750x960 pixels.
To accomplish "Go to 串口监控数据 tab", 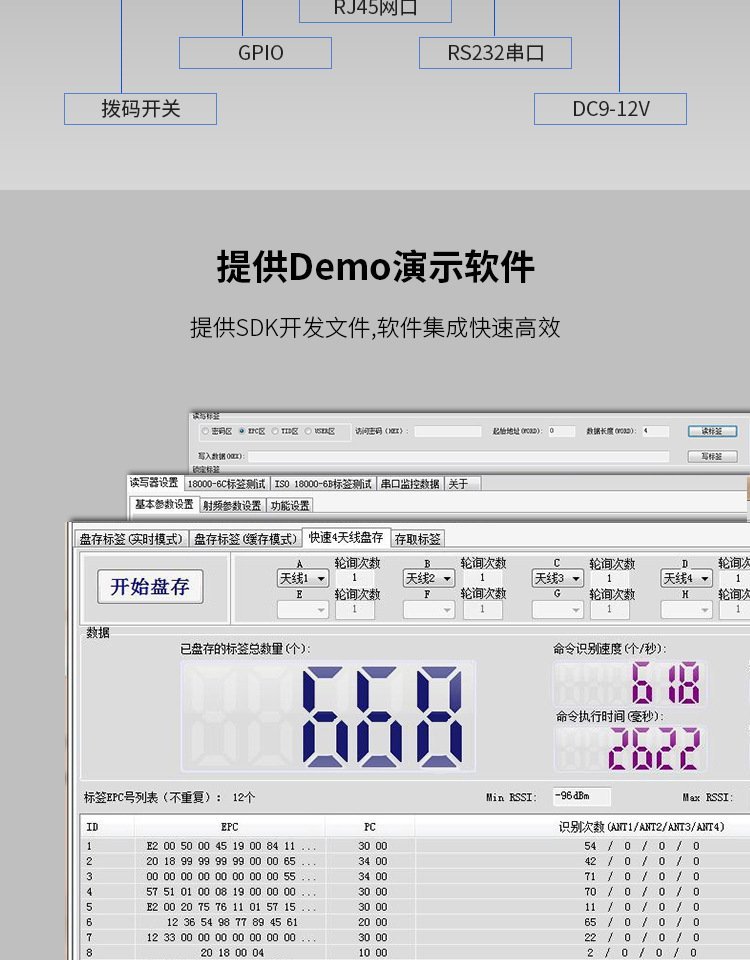I will point(408,483).
